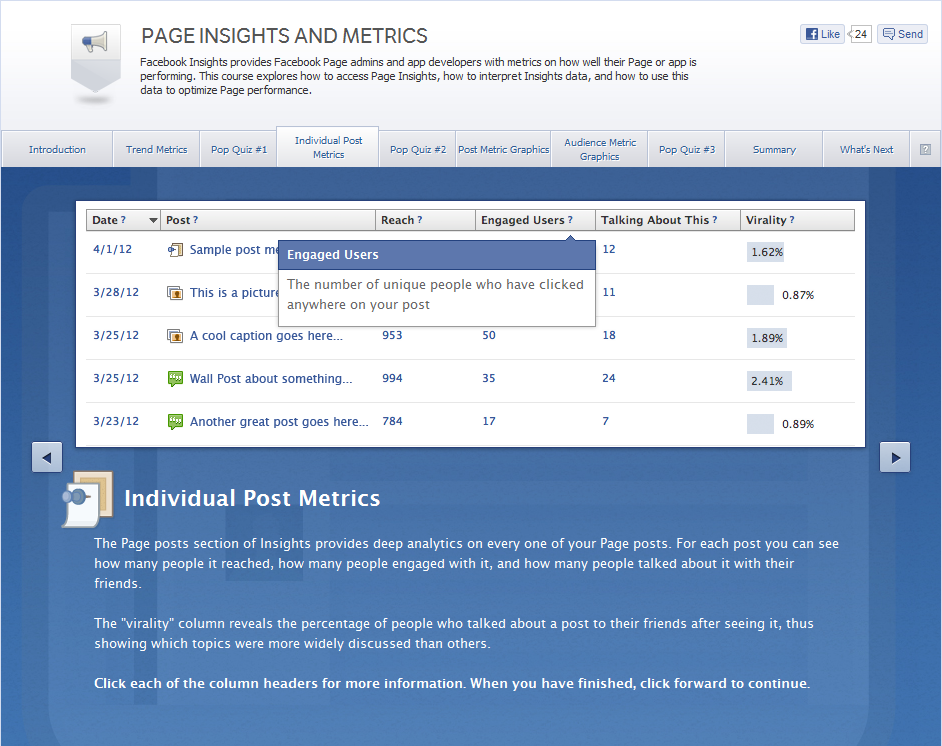Click talking about this value 24
This screenshot has height=746, width=942.
point(609,378)
